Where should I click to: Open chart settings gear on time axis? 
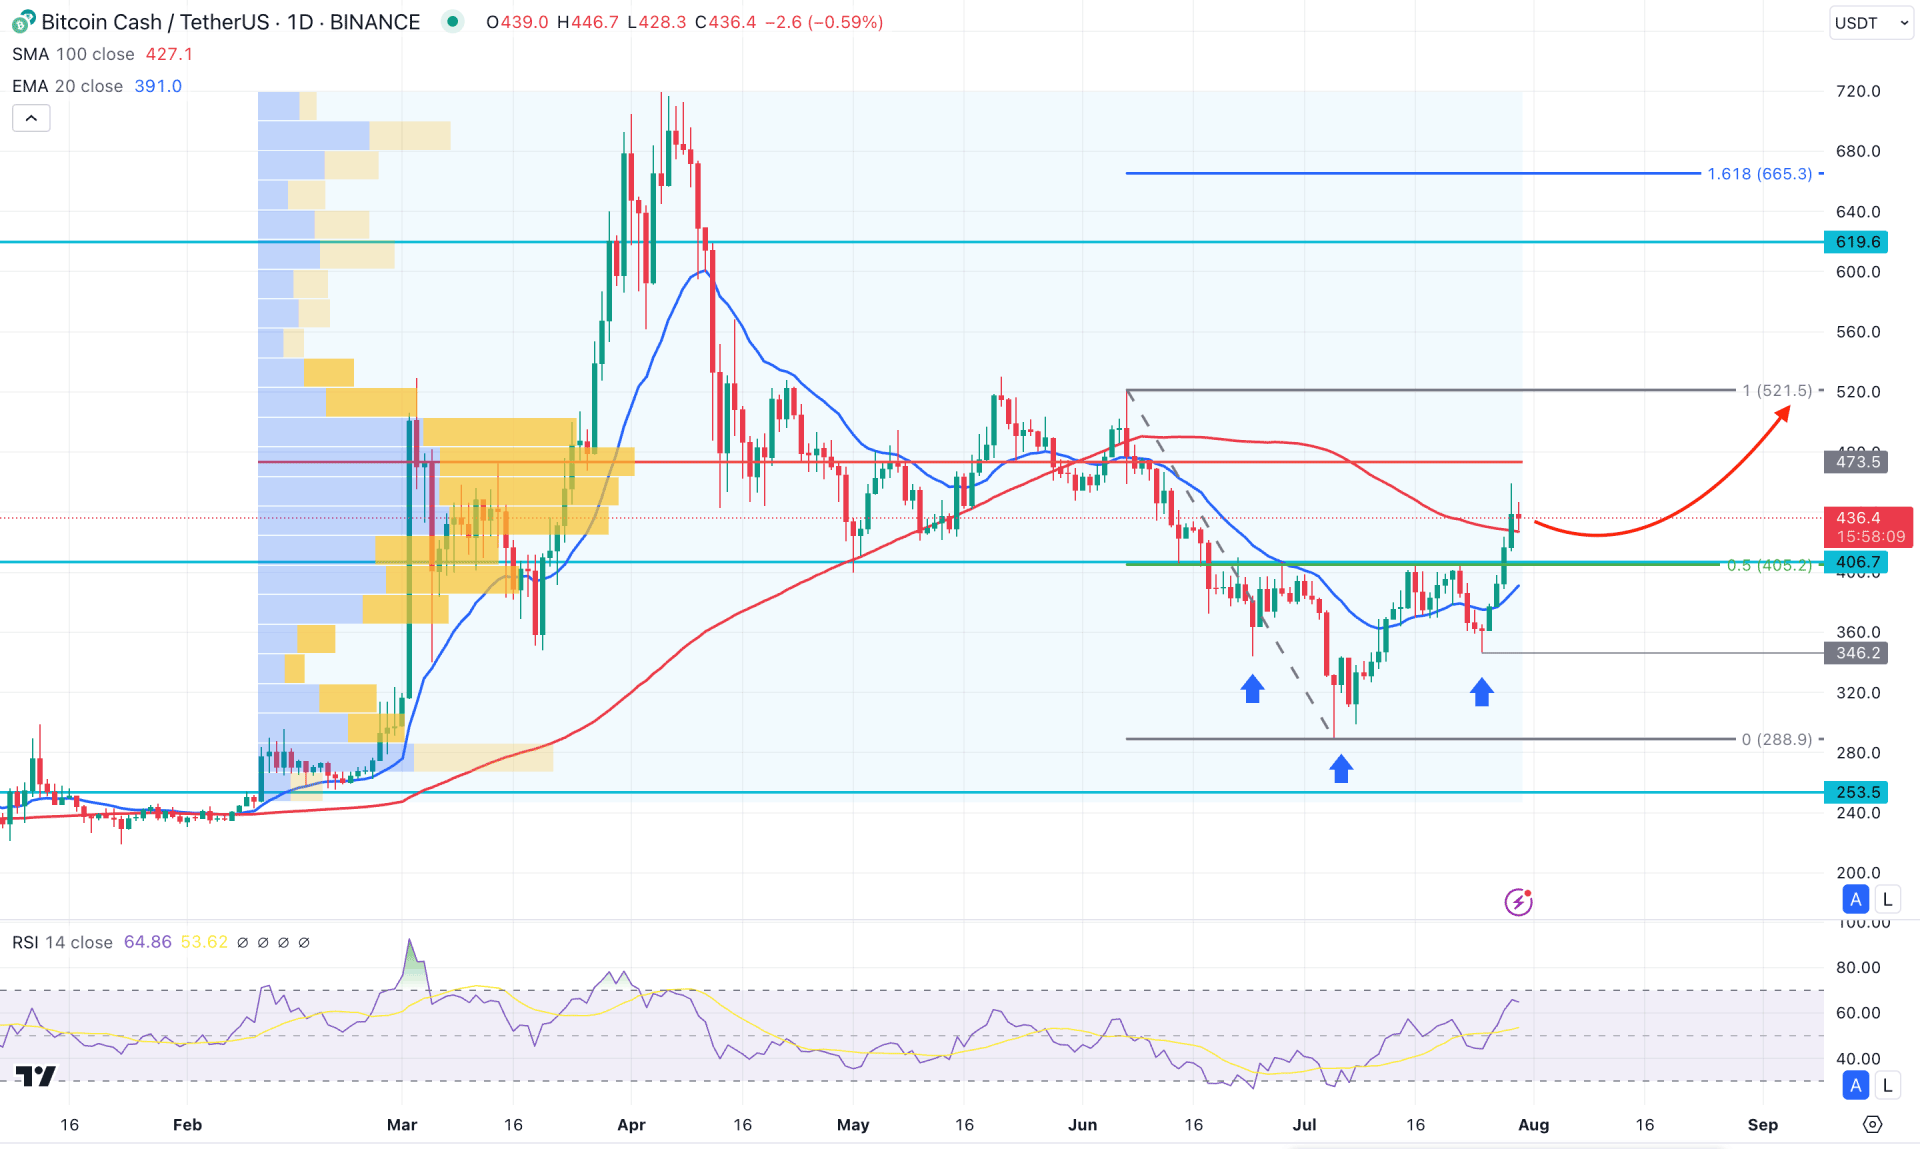[1872, 1124]
